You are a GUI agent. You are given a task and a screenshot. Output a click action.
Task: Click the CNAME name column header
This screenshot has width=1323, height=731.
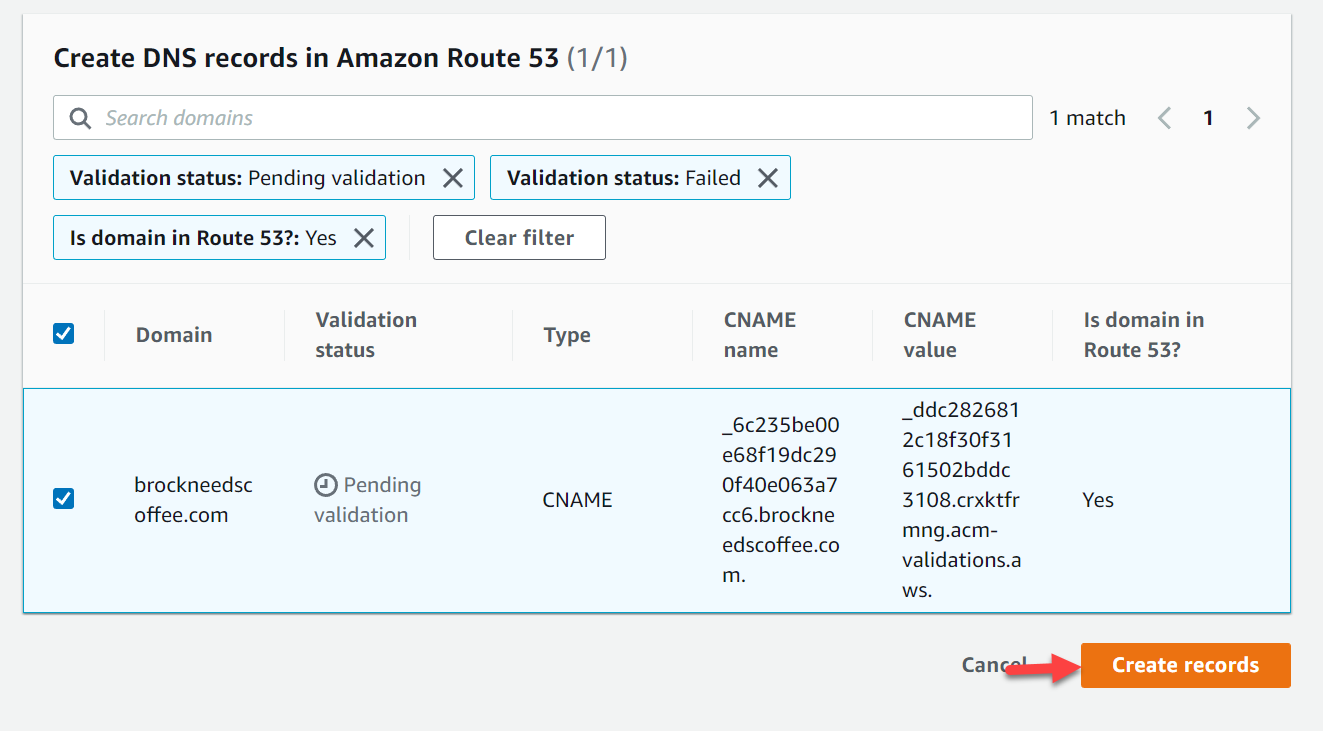coord(760,335)
